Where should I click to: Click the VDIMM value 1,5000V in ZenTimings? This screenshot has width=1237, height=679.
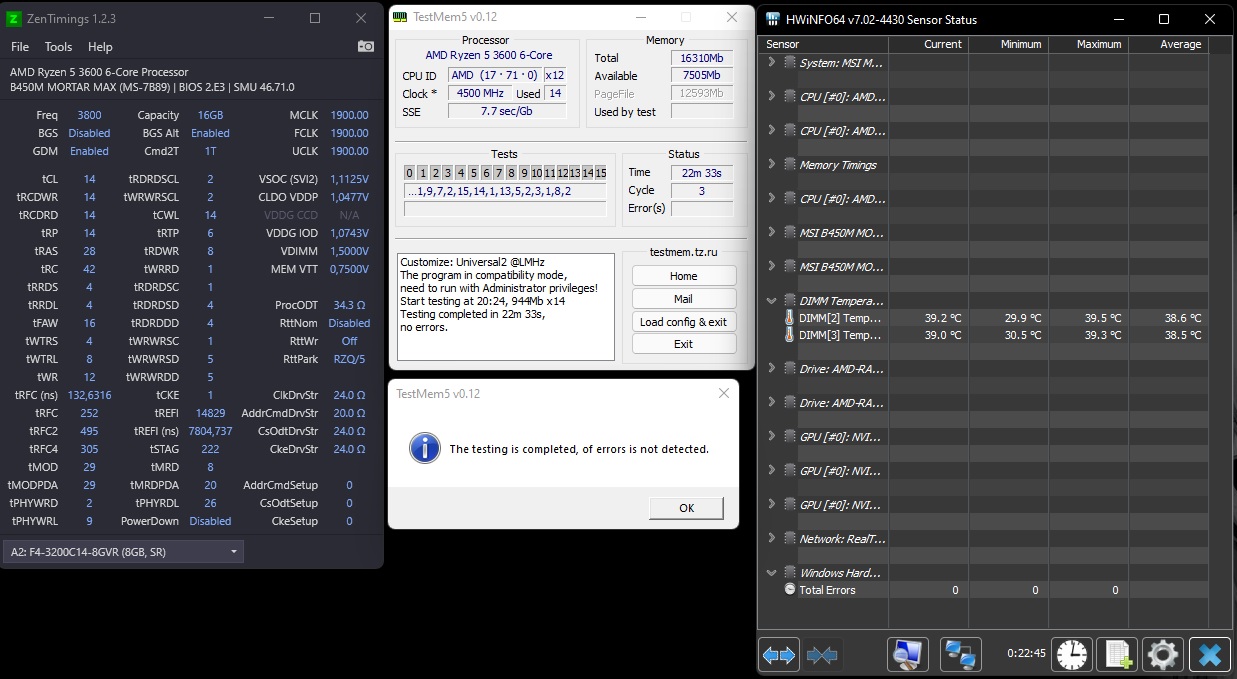tap(349, 251)
